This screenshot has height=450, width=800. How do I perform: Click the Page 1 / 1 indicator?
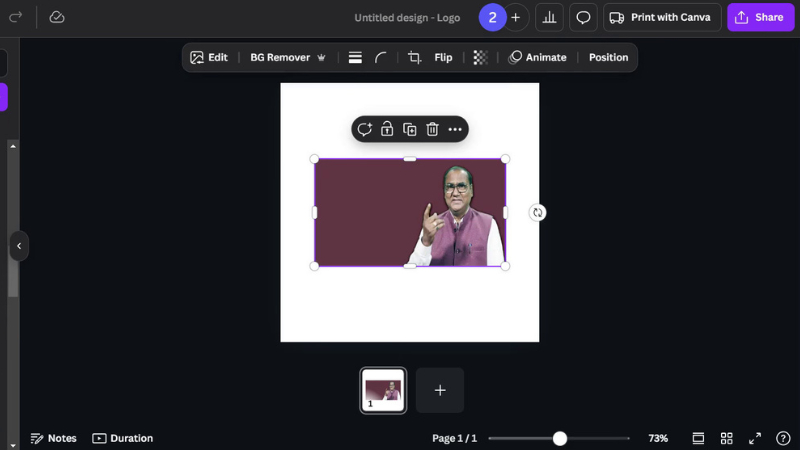click(x=454, y=438)
